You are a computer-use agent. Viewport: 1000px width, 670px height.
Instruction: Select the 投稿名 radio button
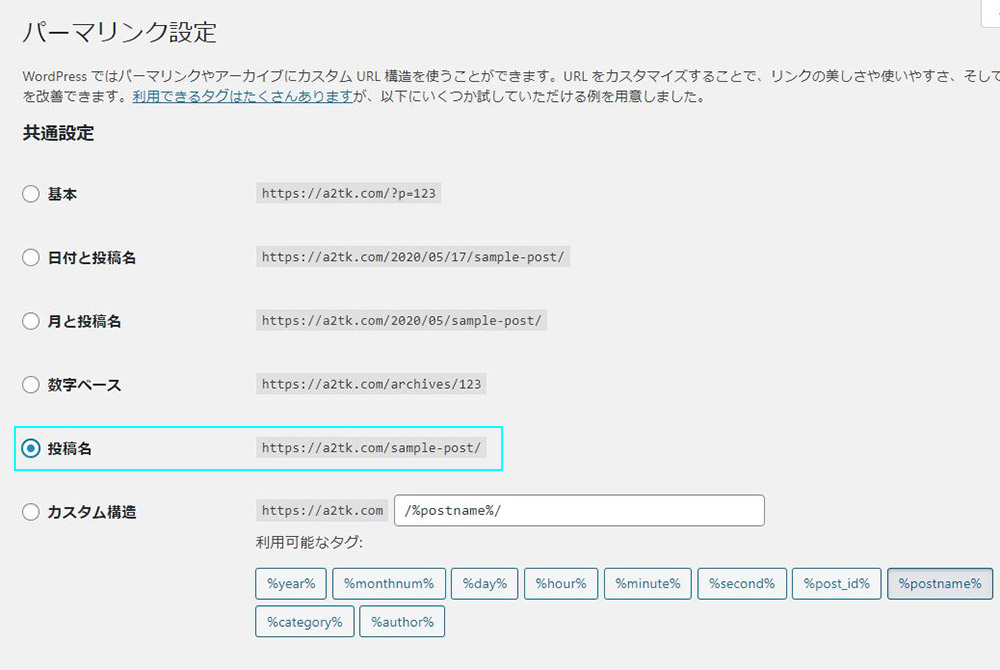point(31,448)
